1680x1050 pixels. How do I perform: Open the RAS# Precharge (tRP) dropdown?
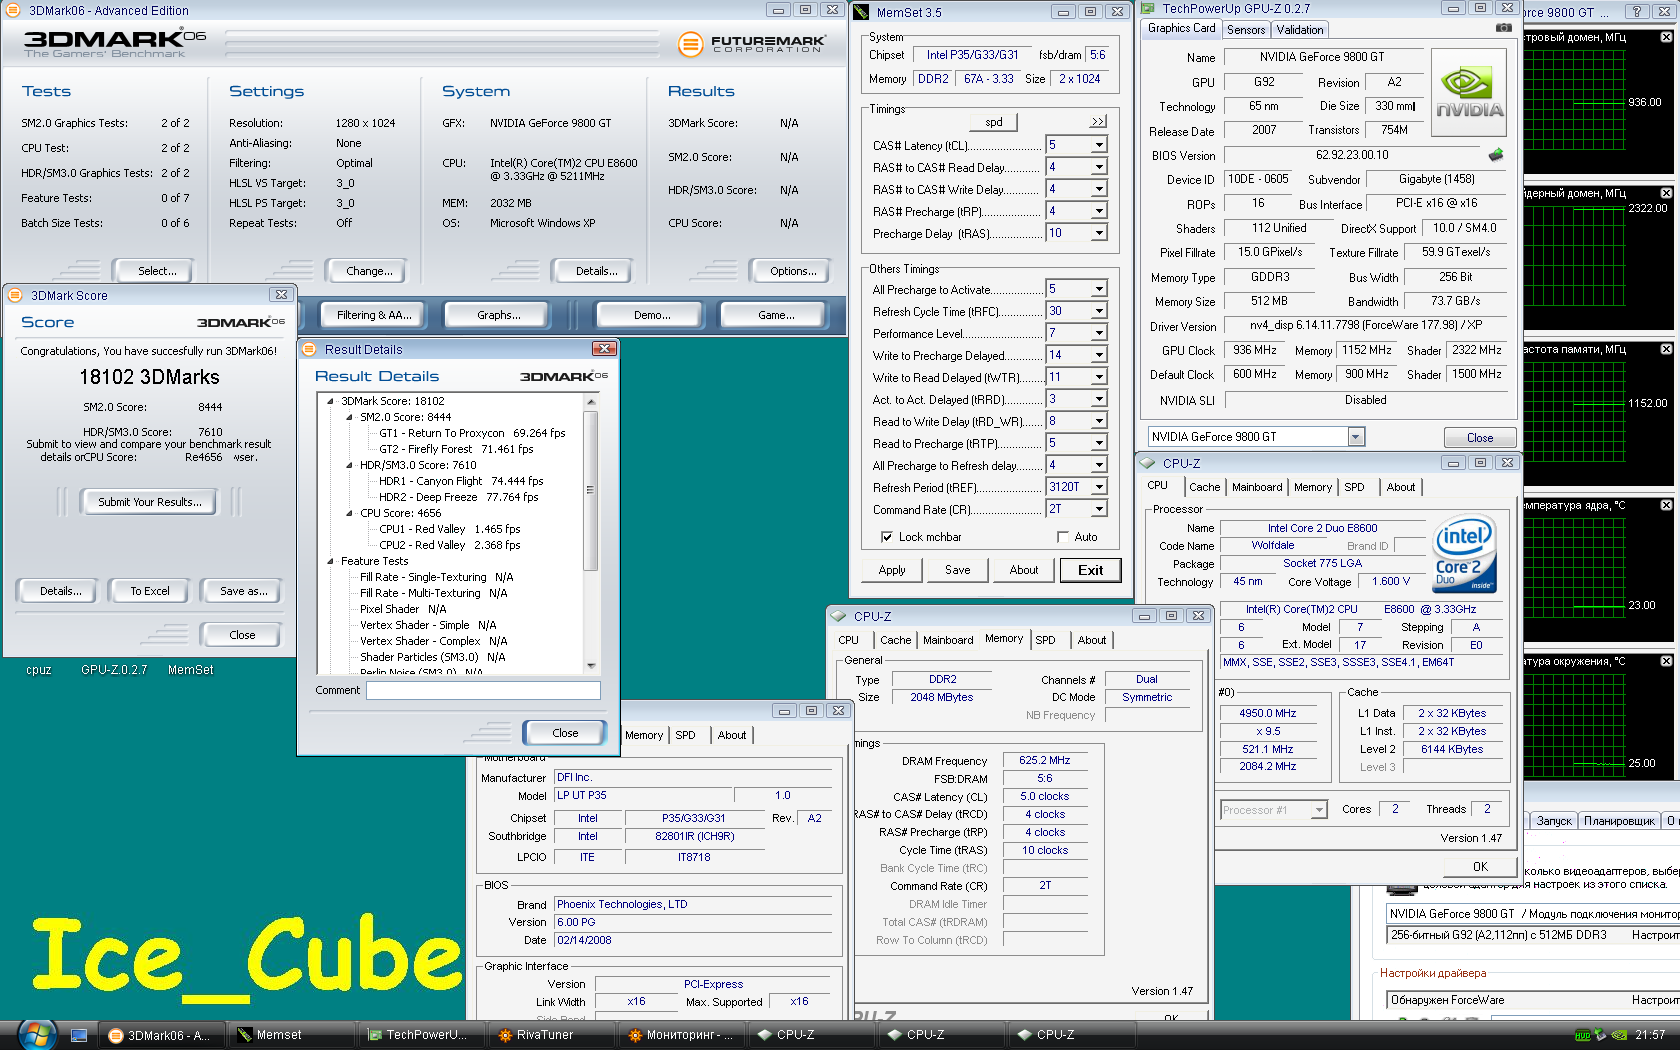click(1099, 211)
